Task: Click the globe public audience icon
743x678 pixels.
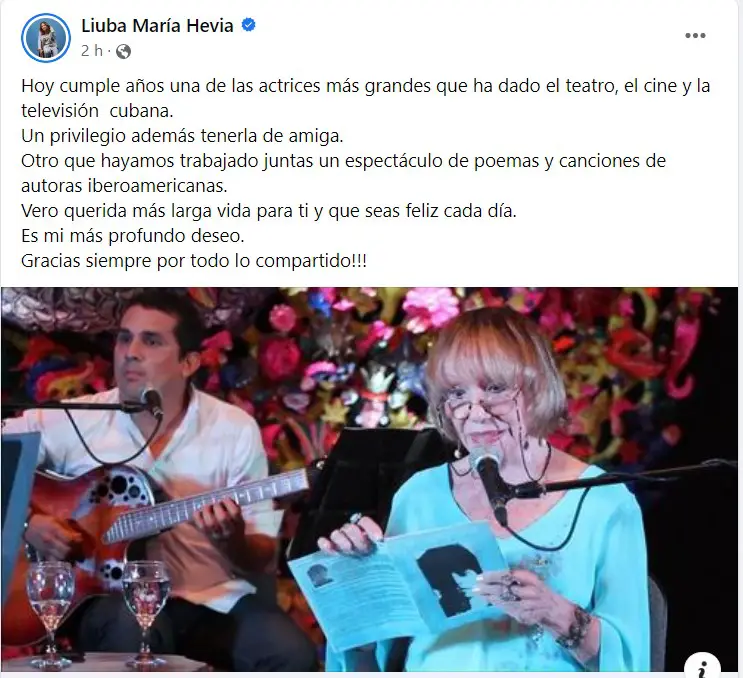Action: [123, 51]
